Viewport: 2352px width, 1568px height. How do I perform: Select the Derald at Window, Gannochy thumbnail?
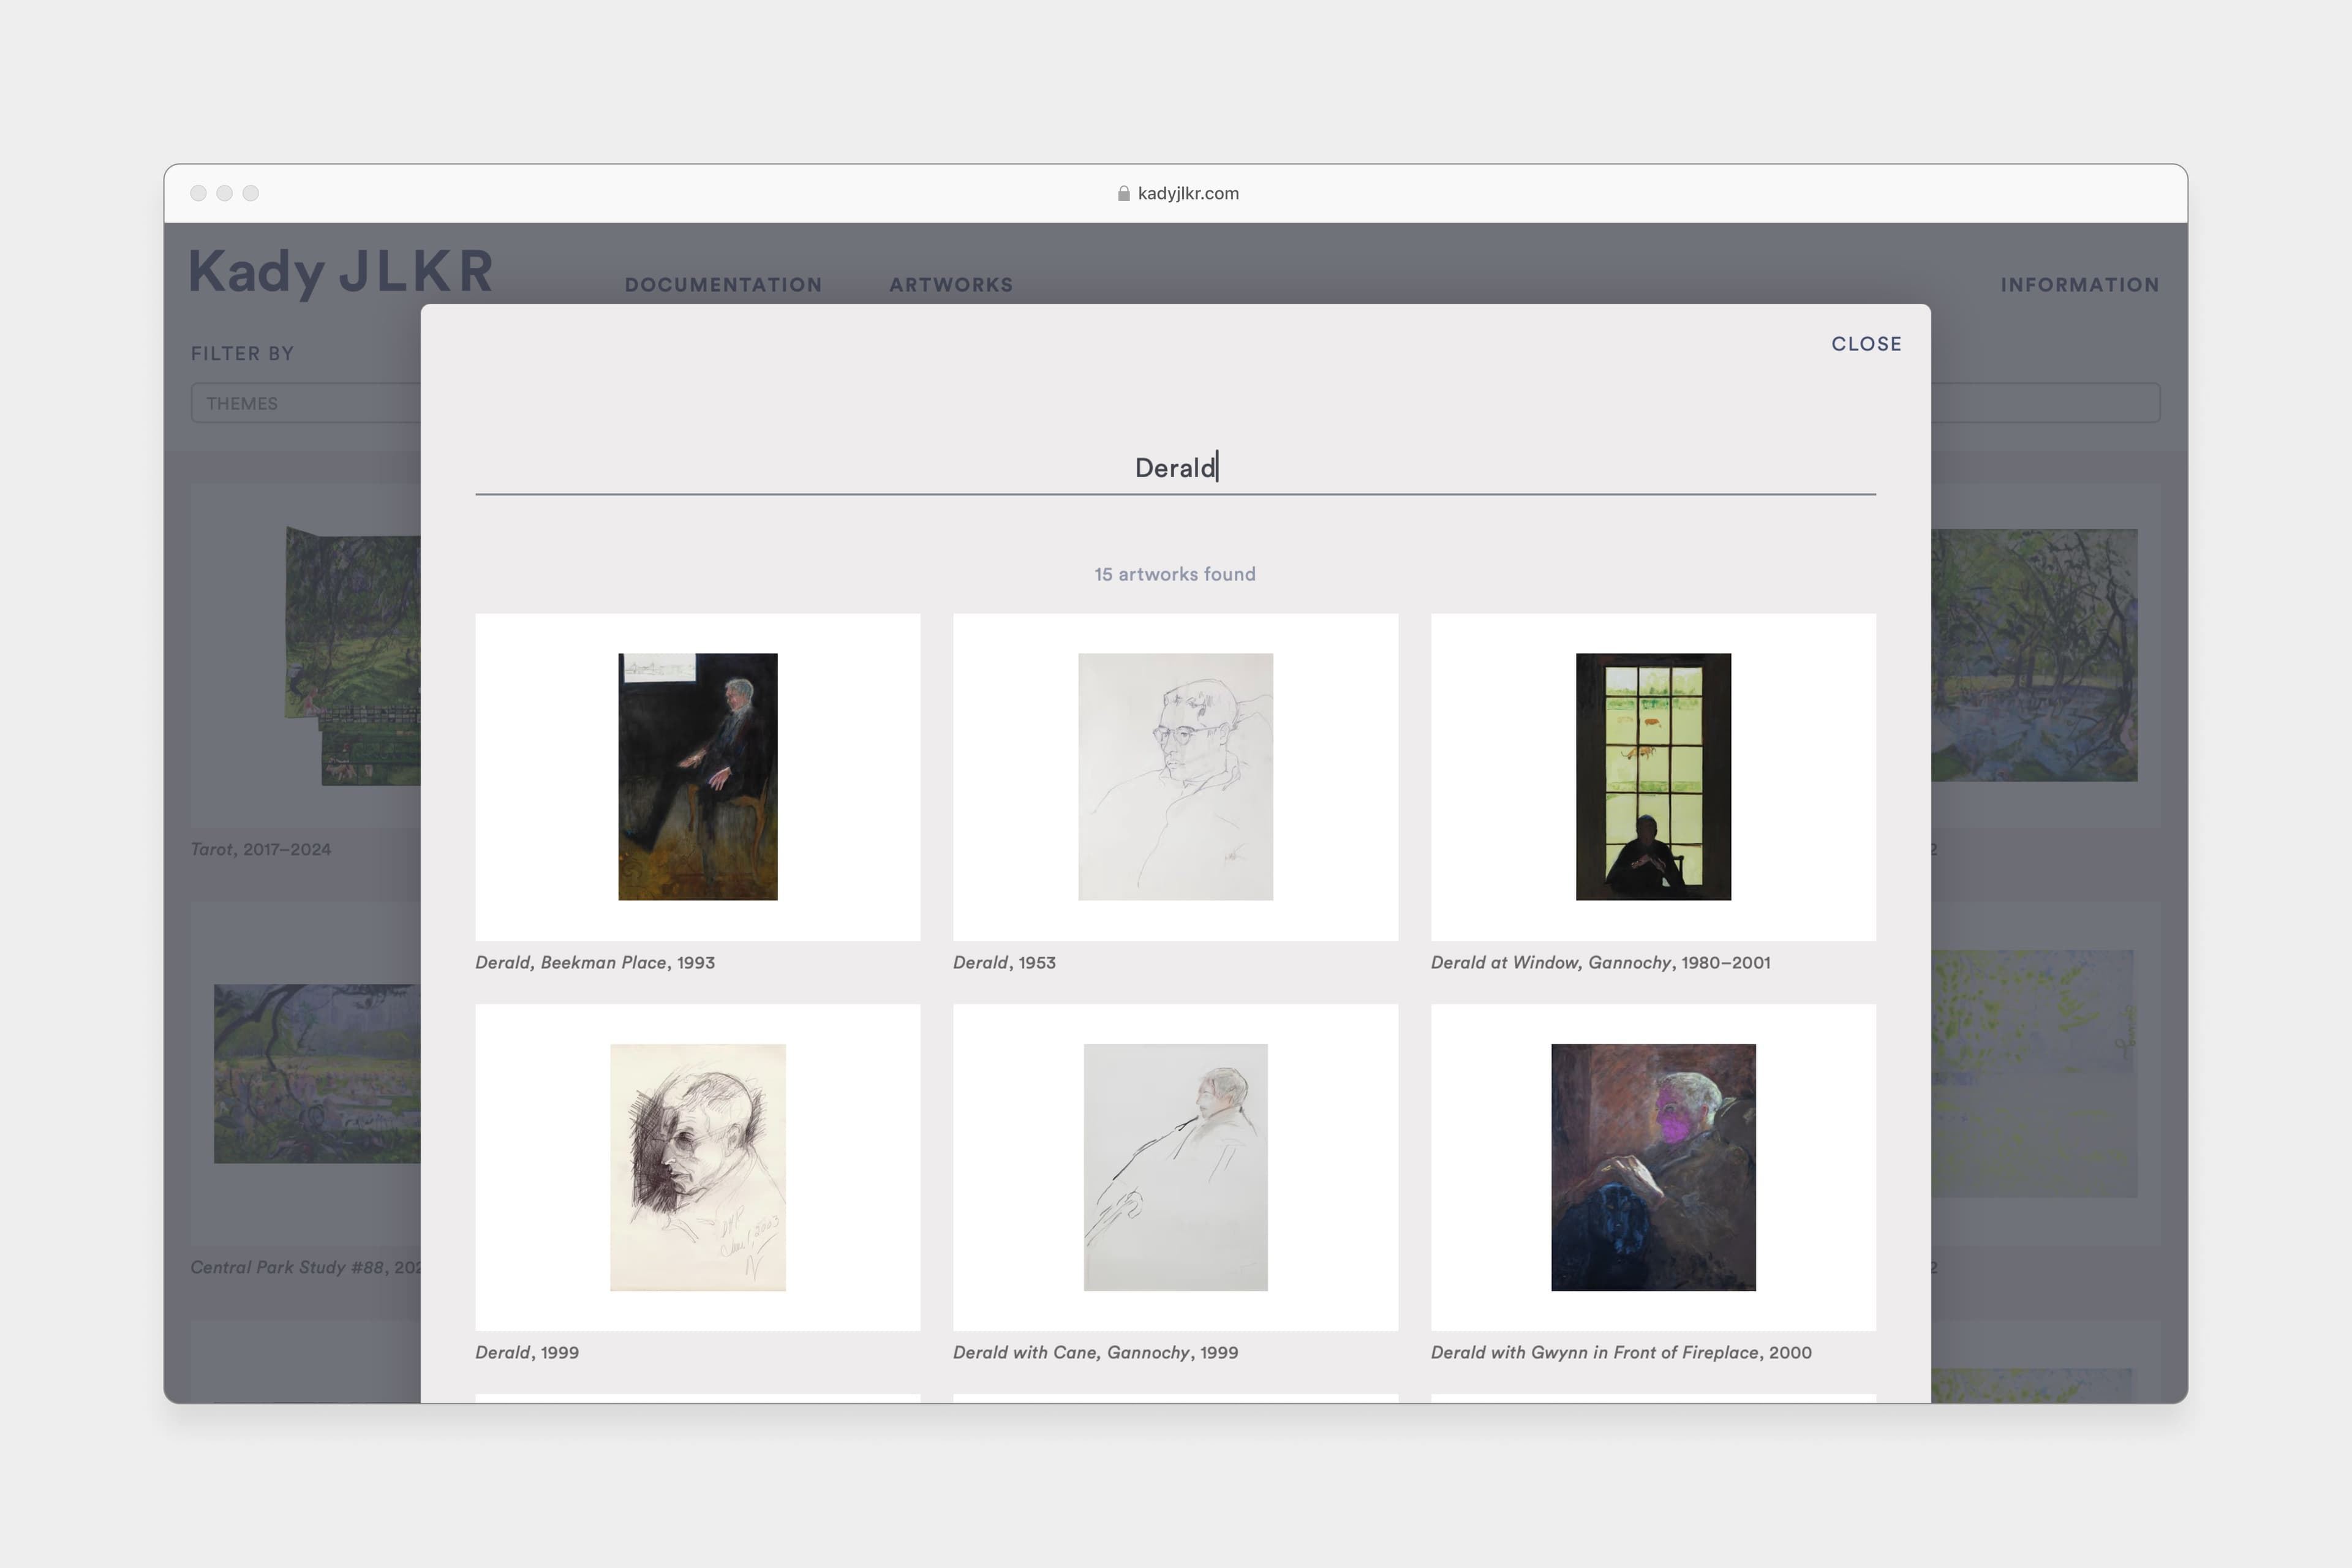1652,777
